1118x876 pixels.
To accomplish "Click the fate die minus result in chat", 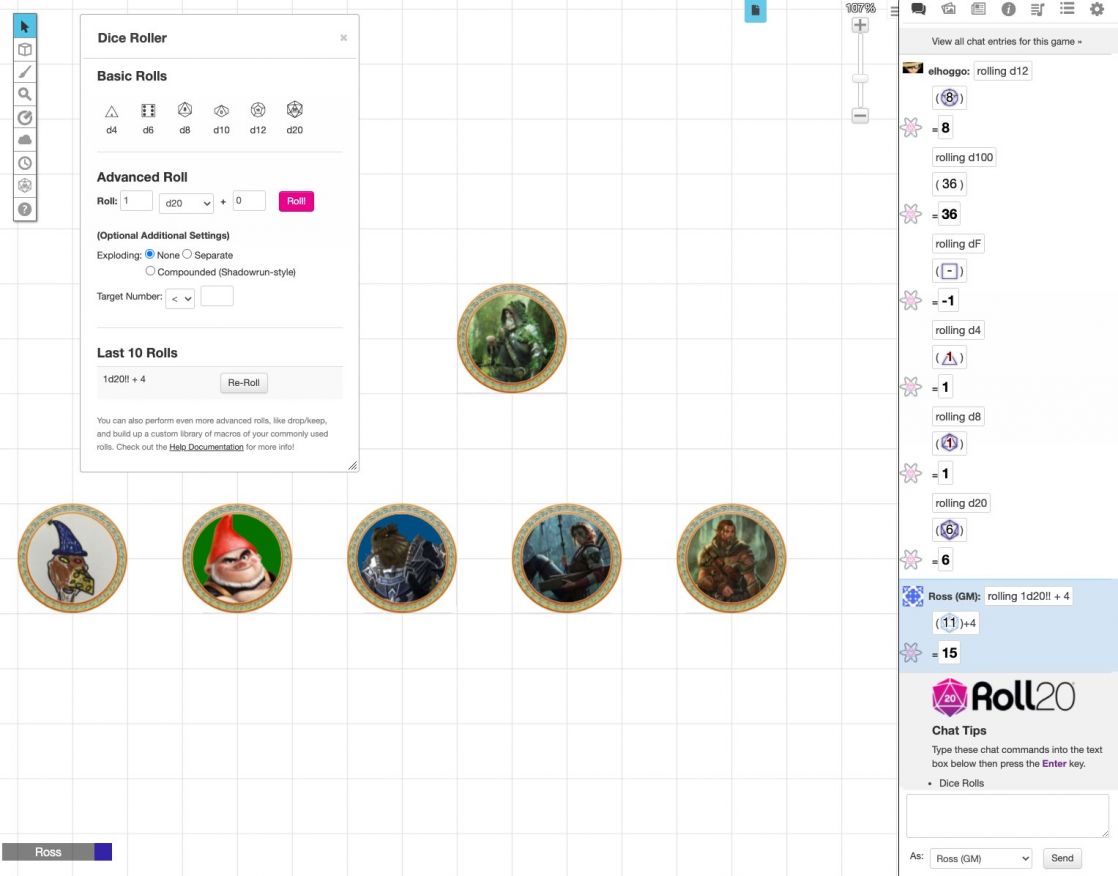I will coord(948,271).
